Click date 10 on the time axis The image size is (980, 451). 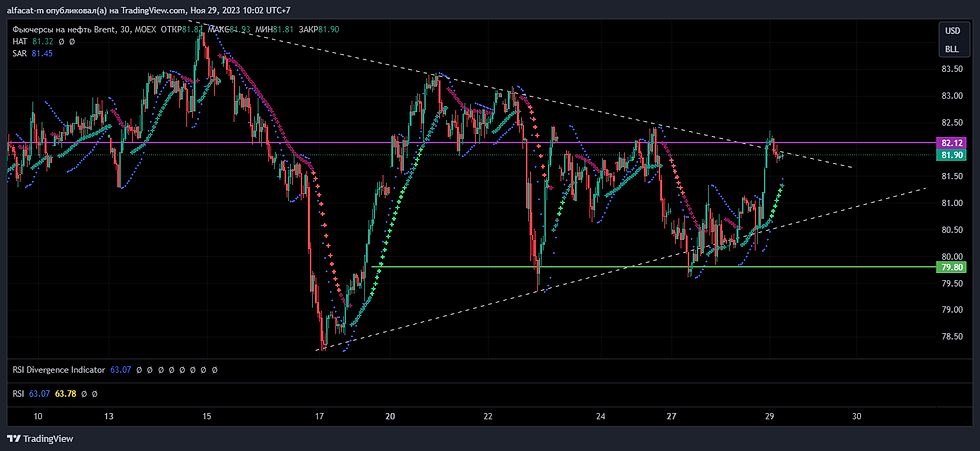point(37,417)
